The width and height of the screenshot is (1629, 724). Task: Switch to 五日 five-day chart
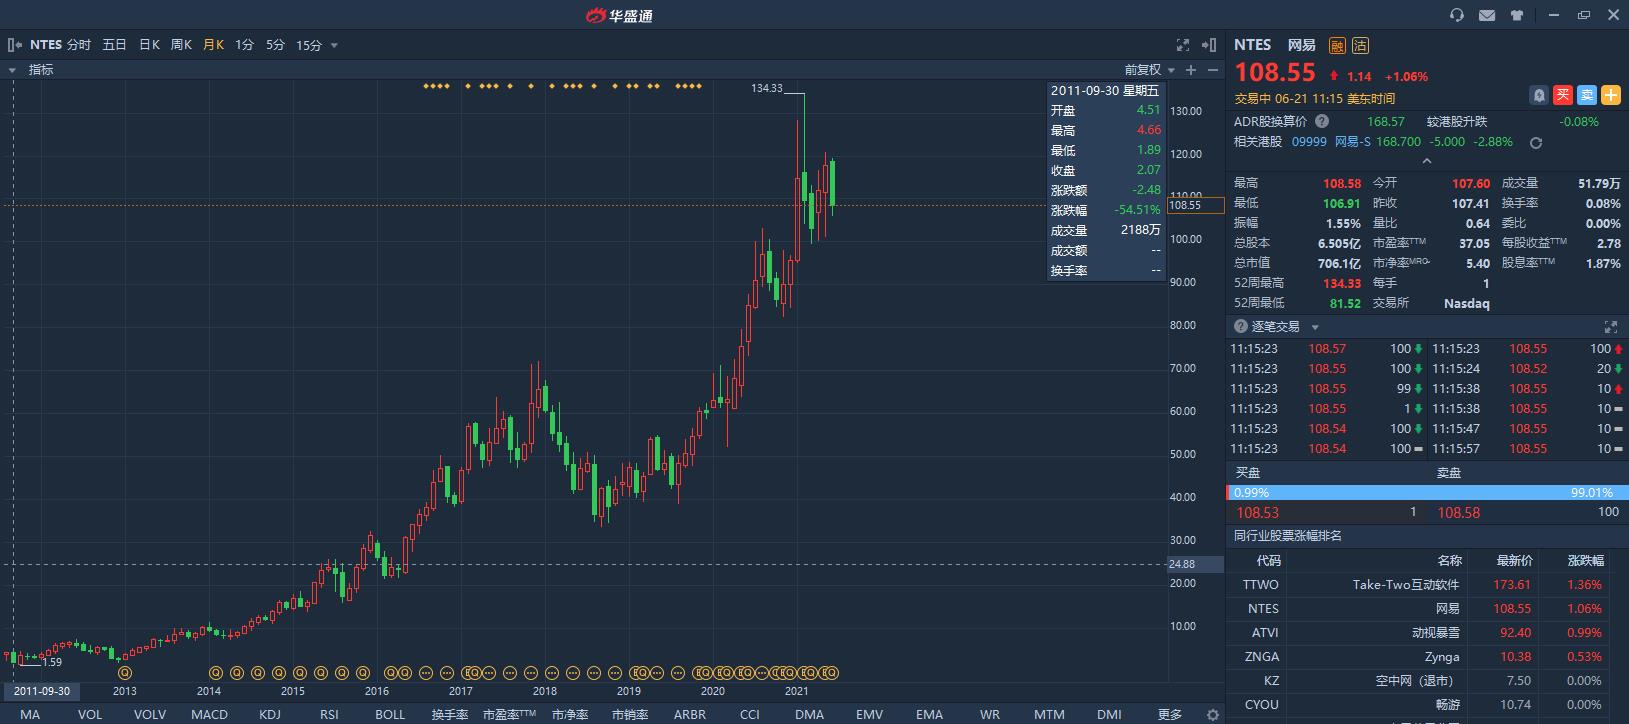pos(114,45)
